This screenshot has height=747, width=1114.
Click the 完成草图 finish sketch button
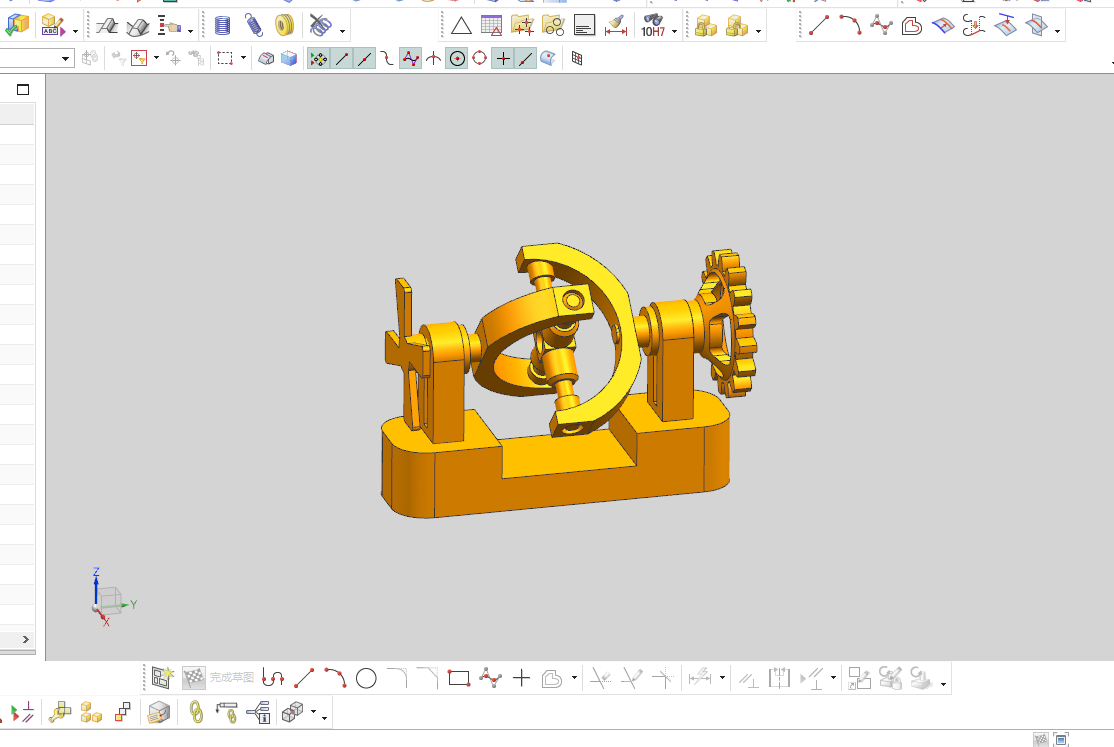click(218, 678)
